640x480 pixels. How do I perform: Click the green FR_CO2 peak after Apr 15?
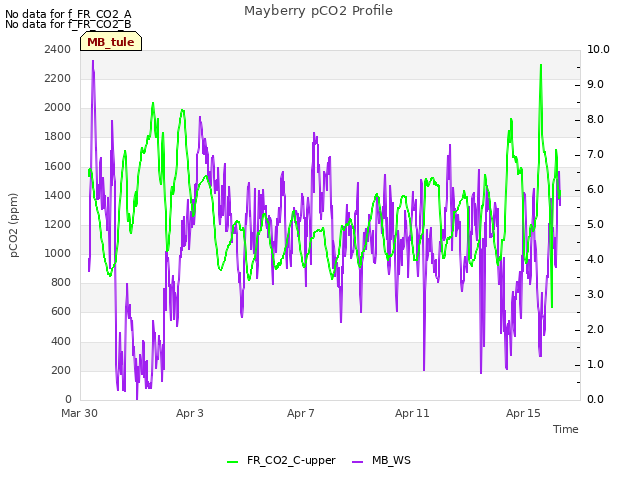pyautogui.click(x=541, y=65)
